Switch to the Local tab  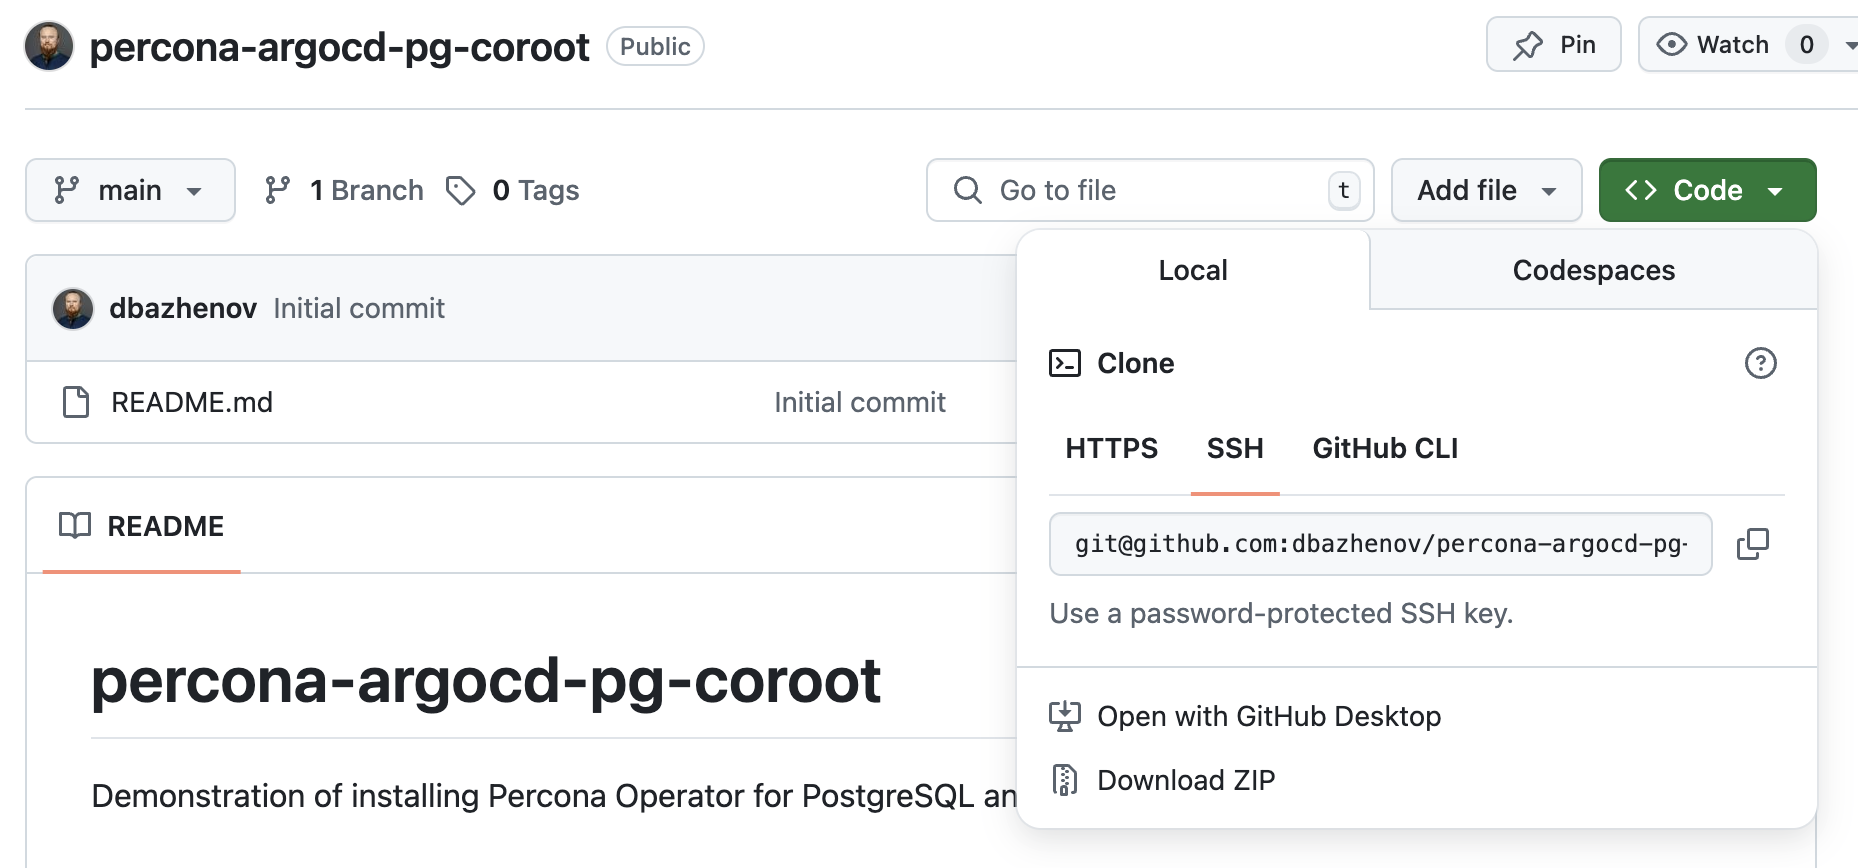tap(1193, 270)
